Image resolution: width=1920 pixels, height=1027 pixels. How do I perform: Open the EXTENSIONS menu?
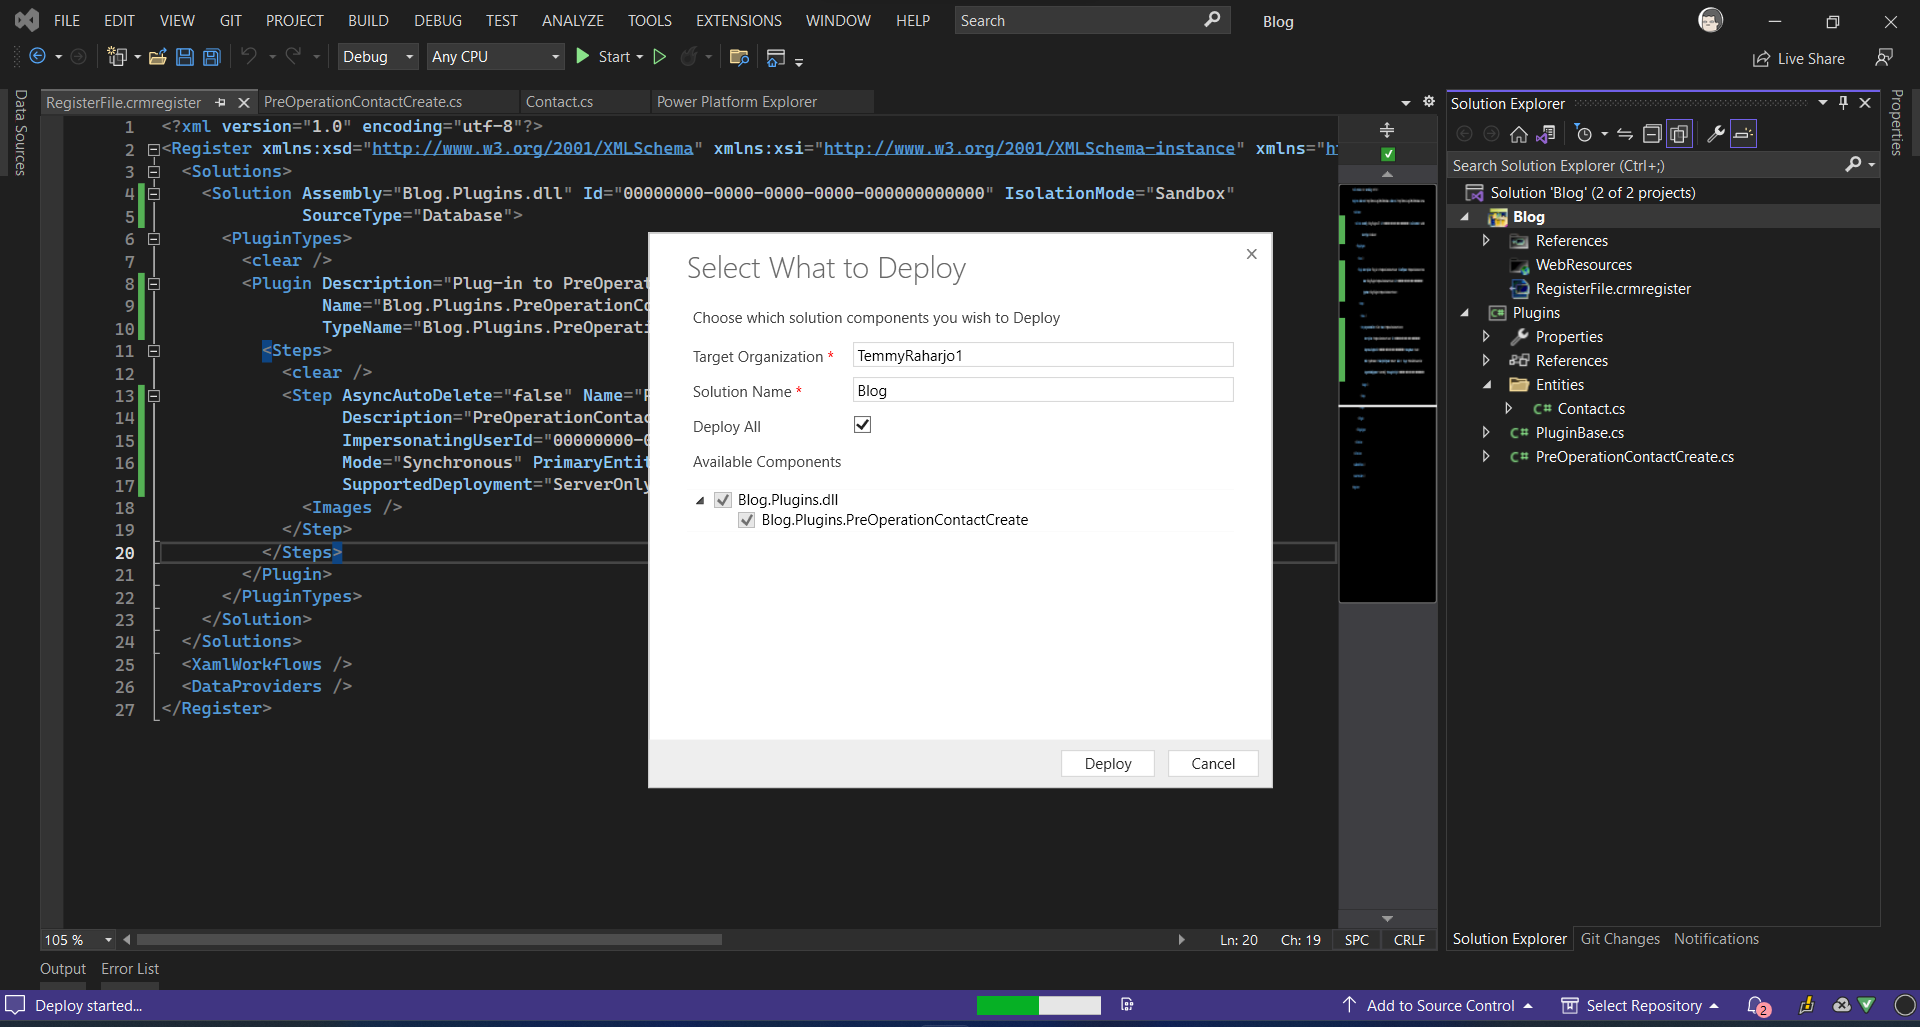tap(739, 20)
